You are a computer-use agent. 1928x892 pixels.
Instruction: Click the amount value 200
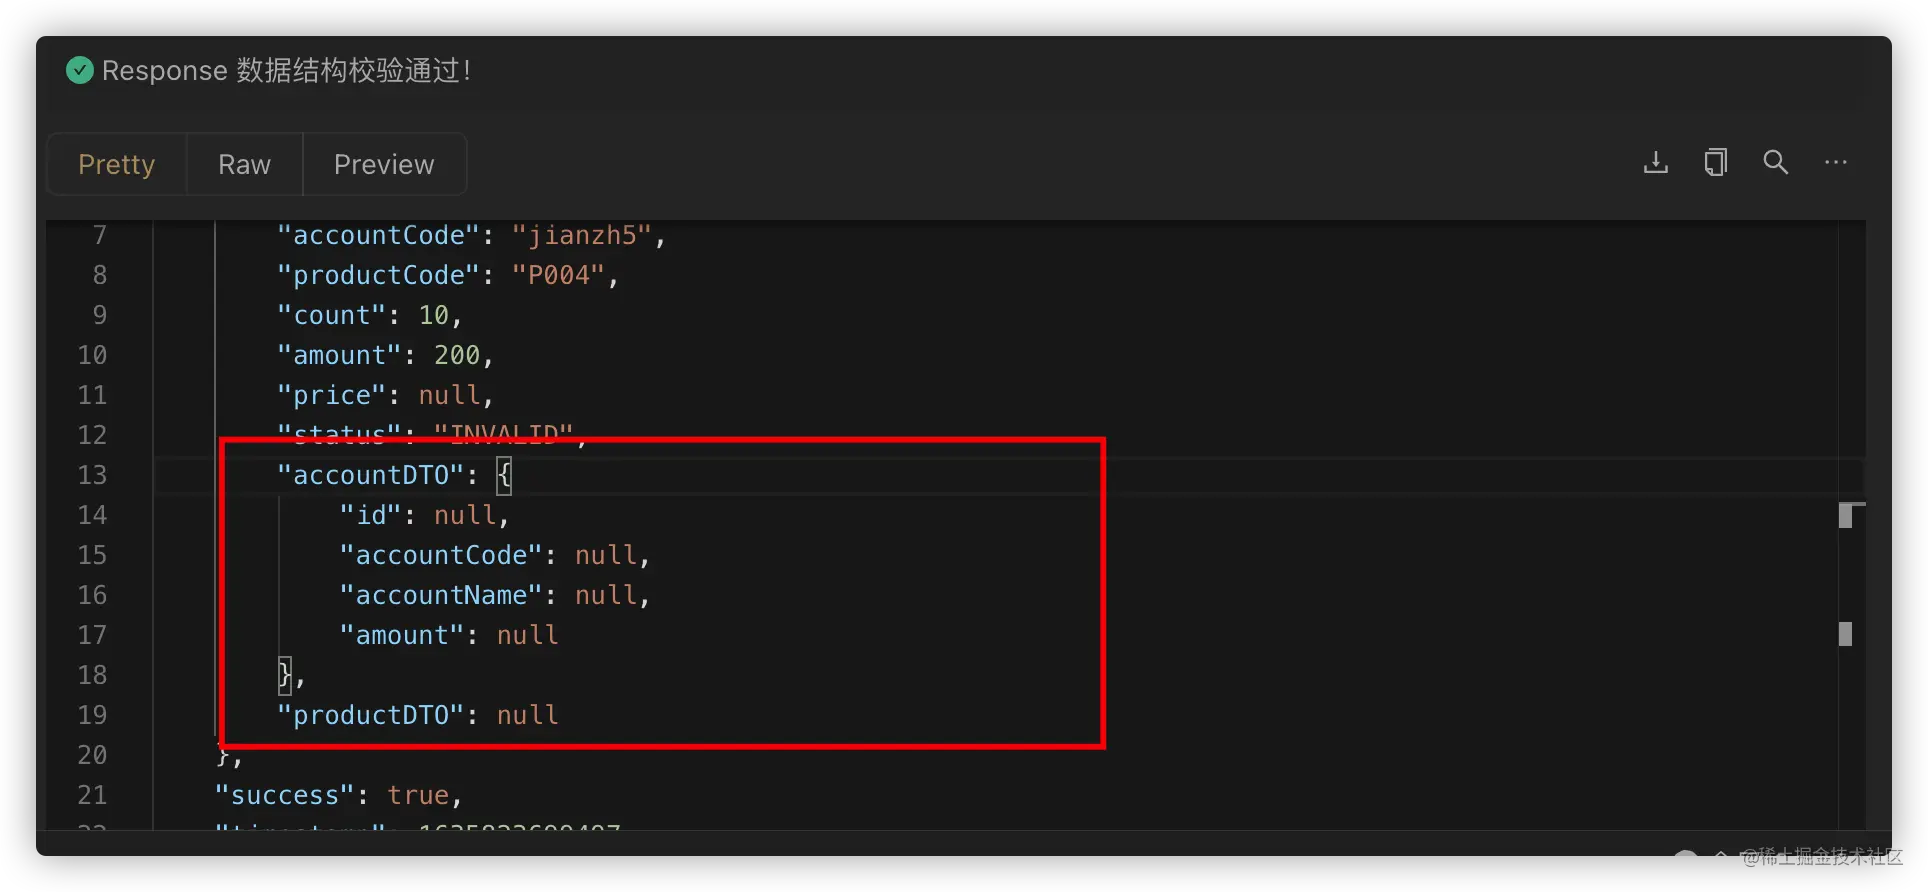tap(457, 355)
